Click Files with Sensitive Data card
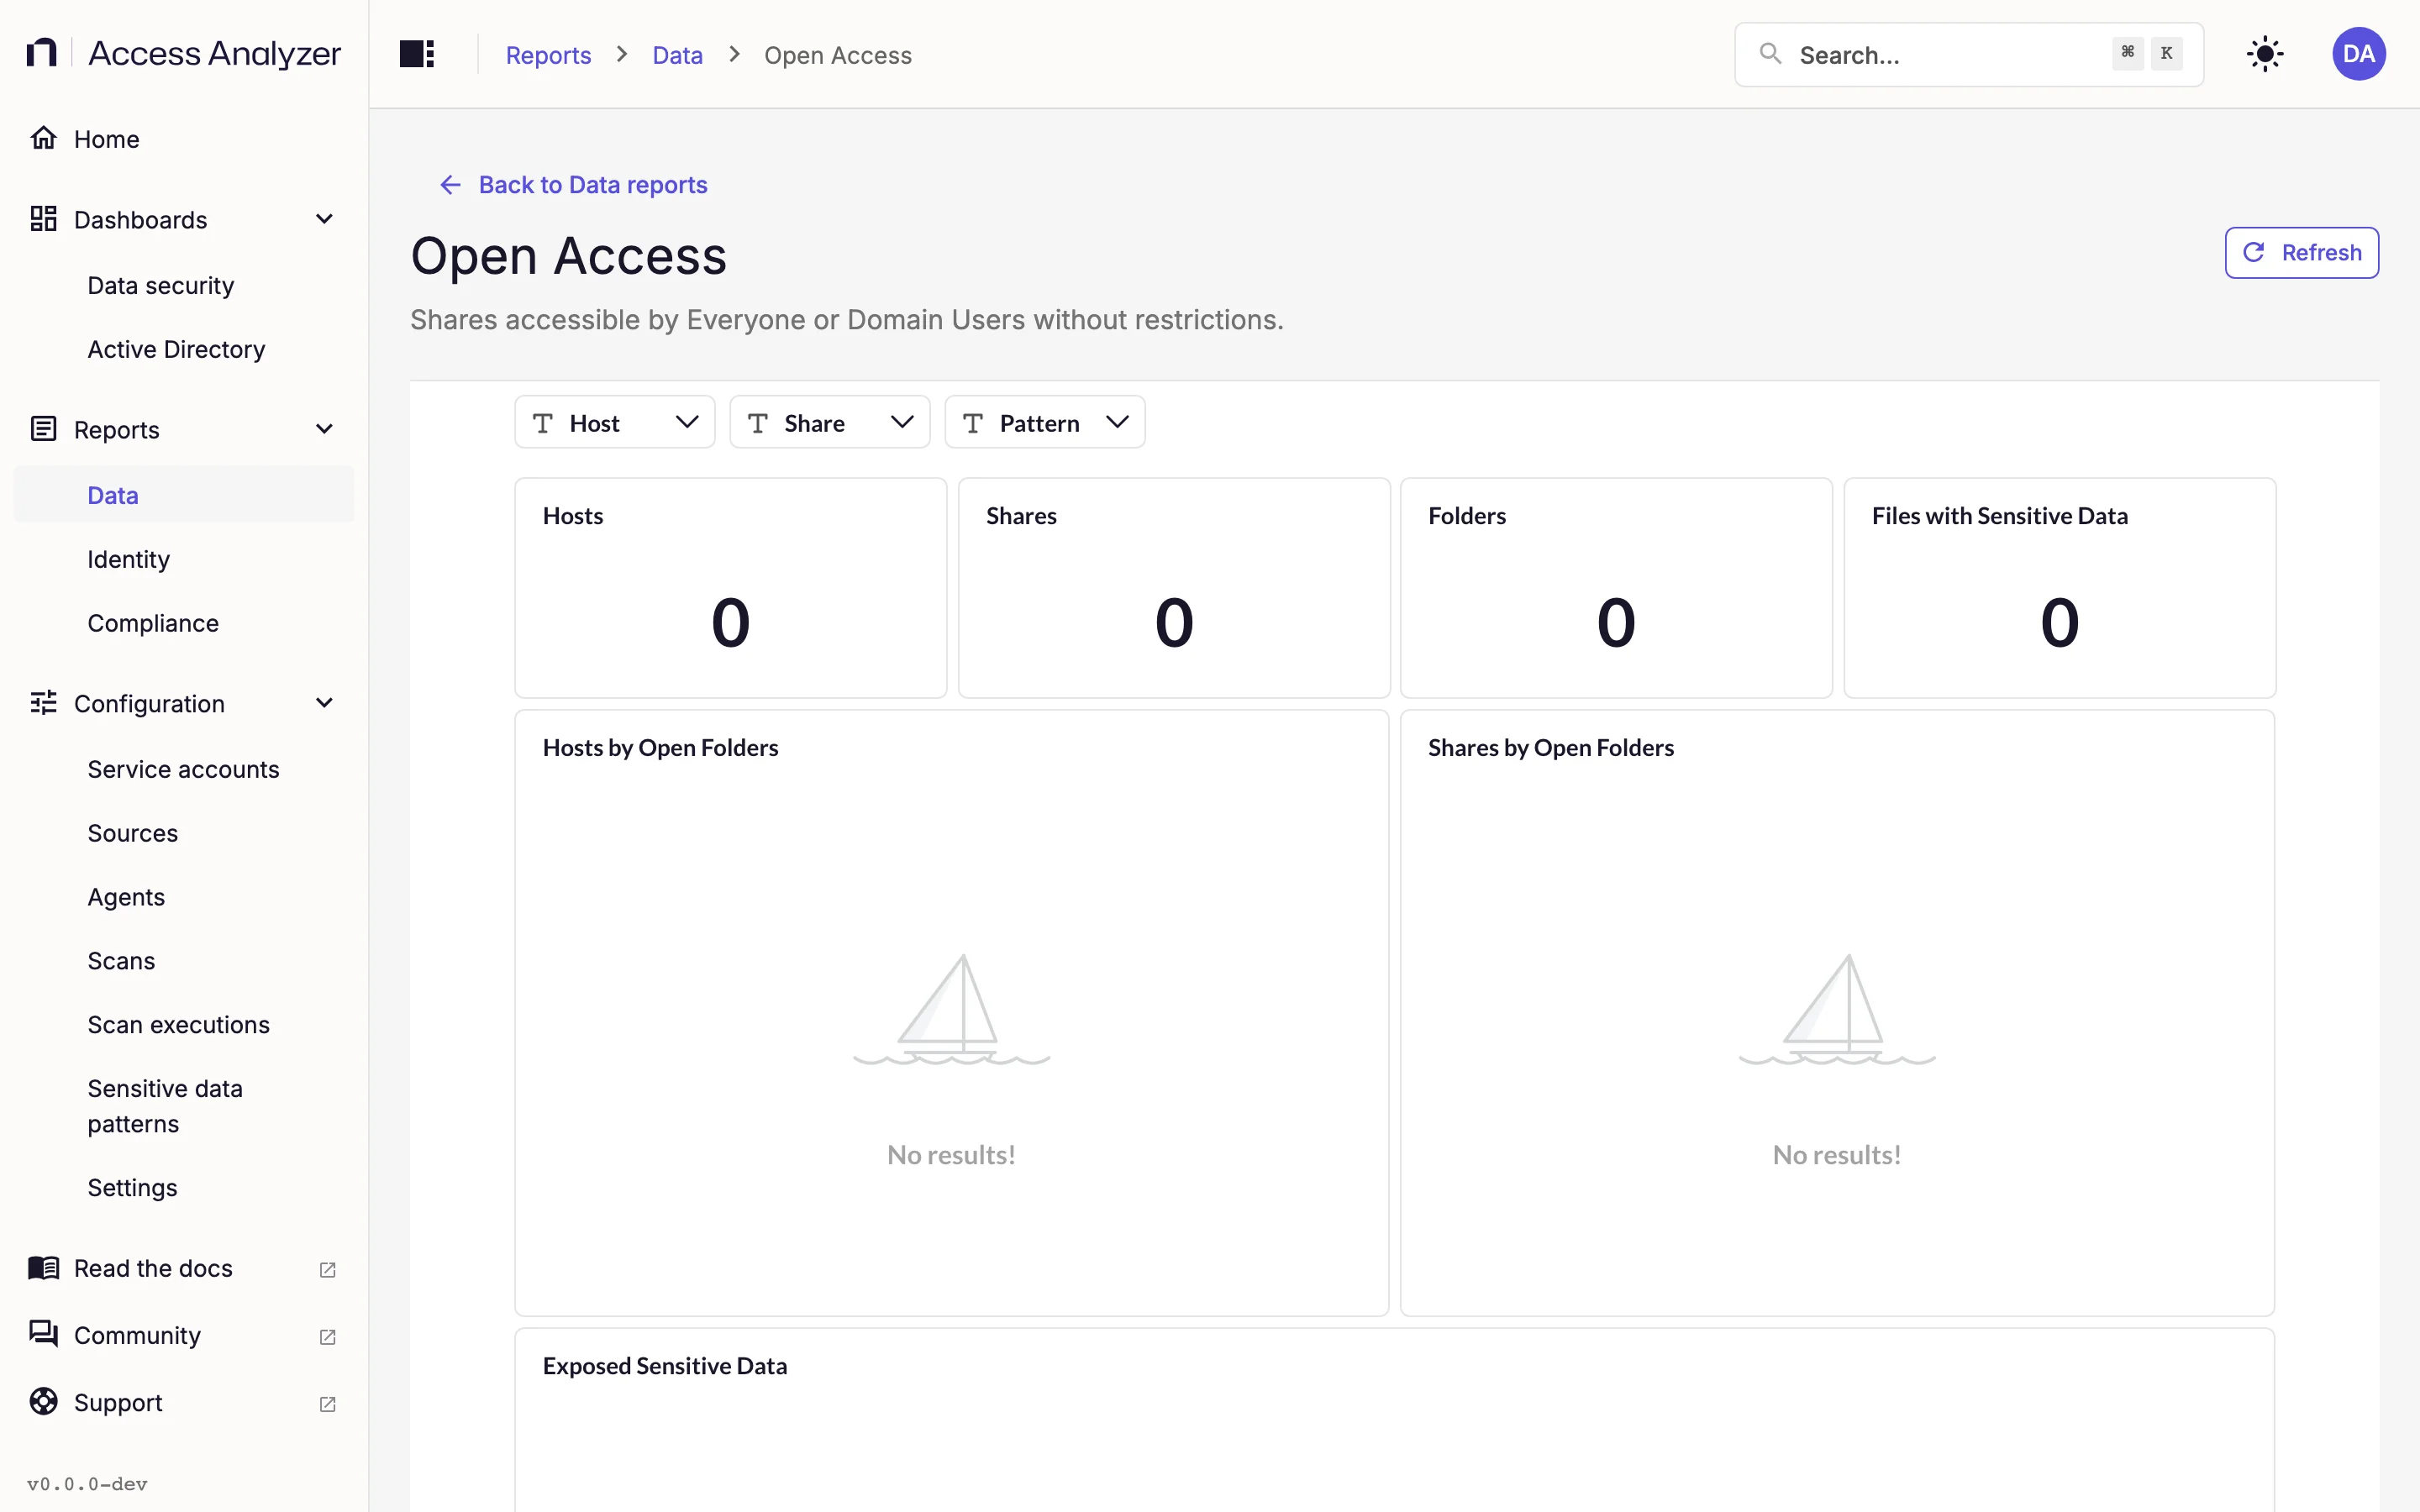Viewport: 2420px width, 1512px height. click(2059, 588)
